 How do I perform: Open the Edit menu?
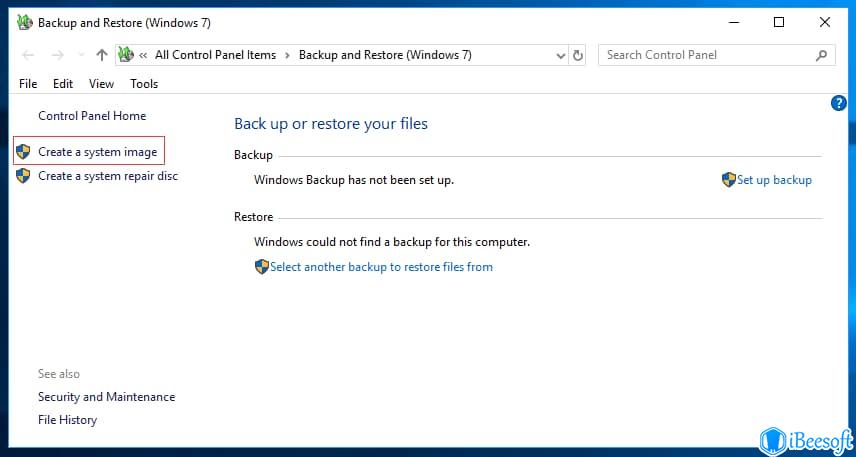click(x=63, y=84)
